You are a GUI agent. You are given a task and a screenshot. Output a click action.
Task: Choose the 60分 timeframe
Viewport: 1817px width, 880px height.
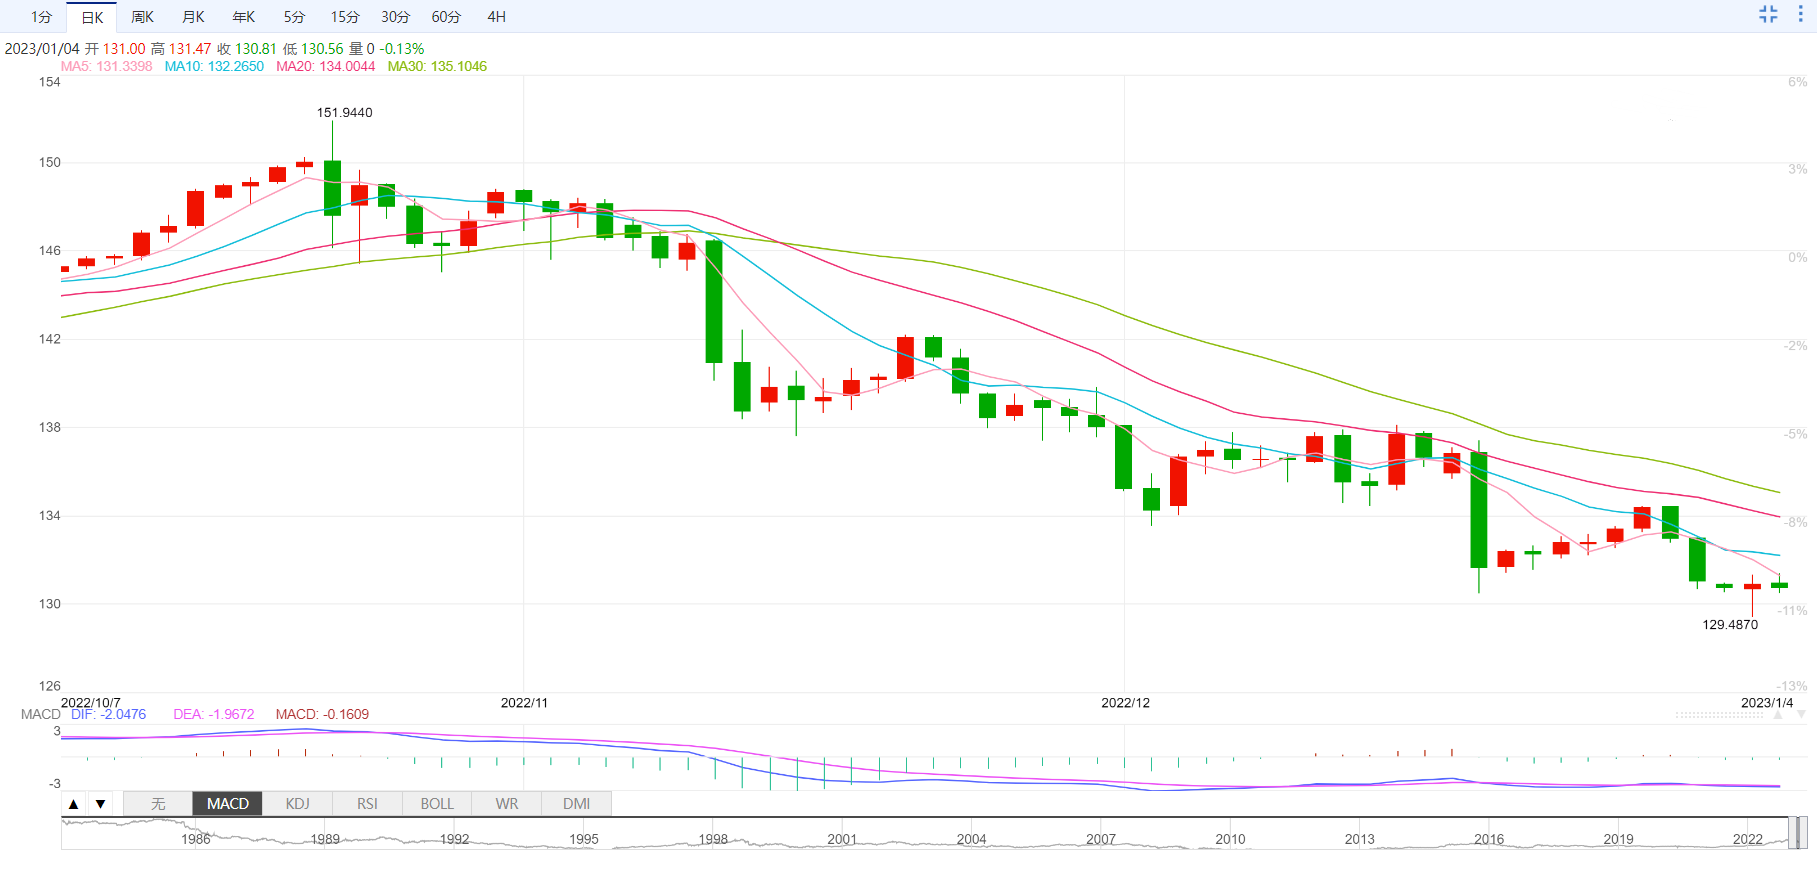(x=446, y=17)
